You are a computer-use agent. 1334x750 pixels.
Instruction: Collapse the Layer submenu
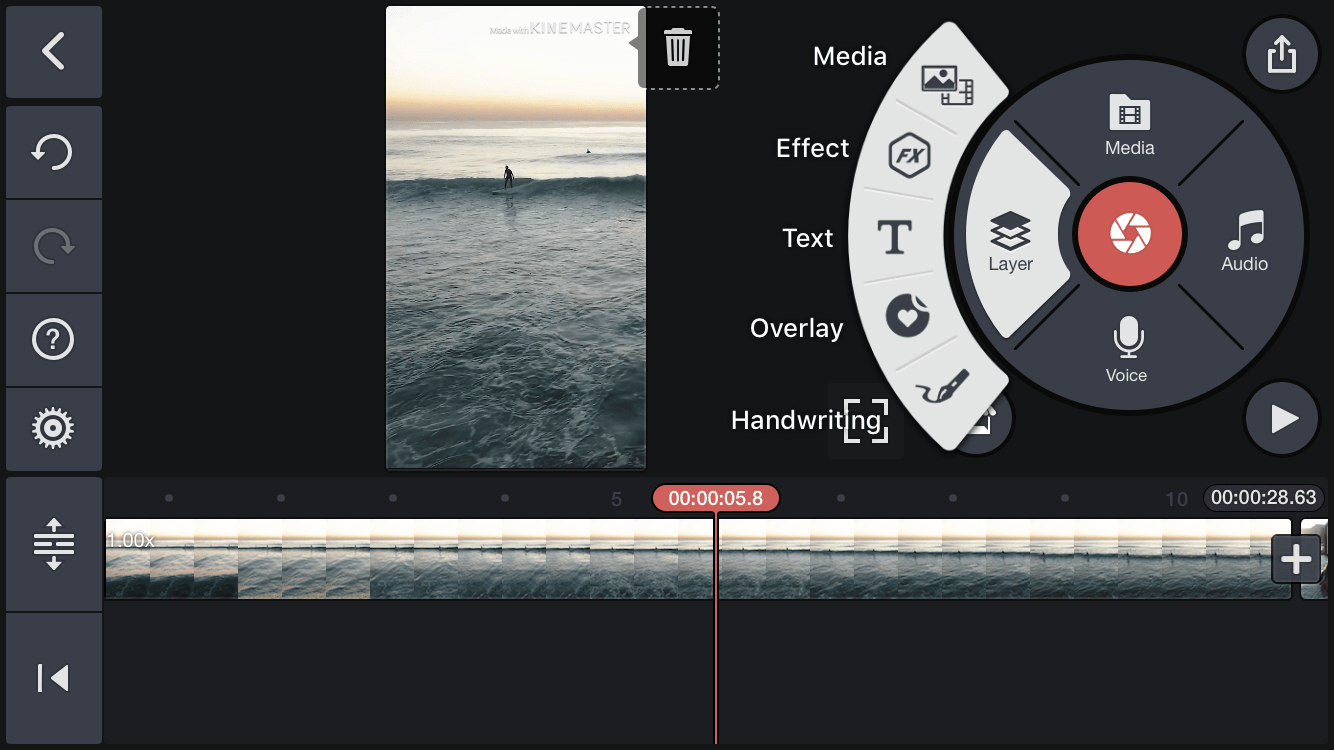[x=1011, y=240]
